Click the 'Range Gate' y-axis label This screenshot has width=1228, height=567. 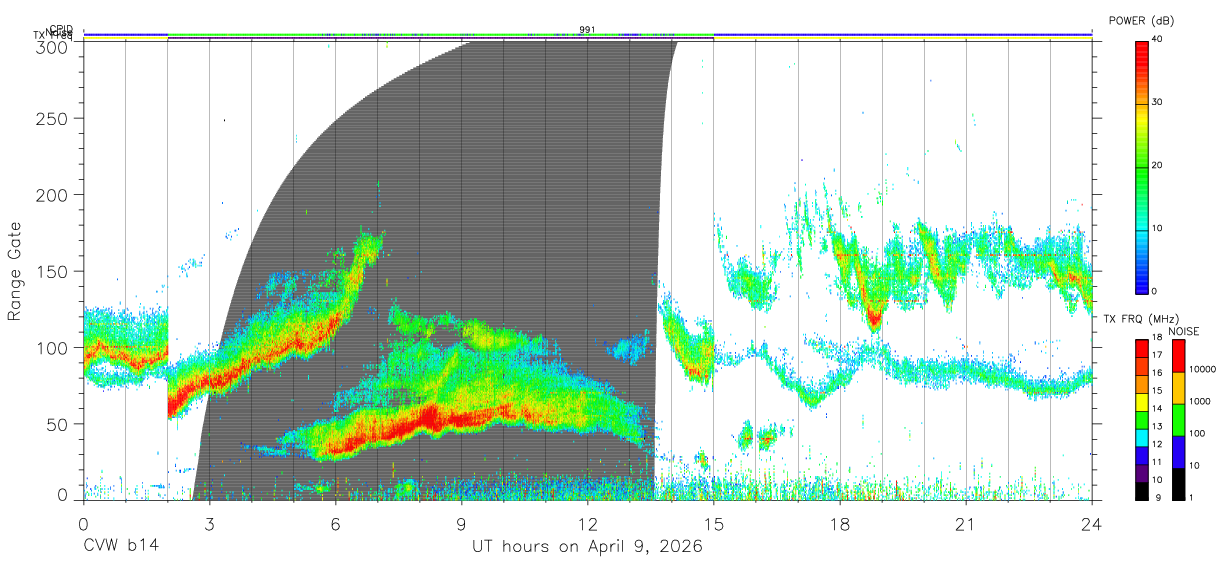(x=15, y=272)
